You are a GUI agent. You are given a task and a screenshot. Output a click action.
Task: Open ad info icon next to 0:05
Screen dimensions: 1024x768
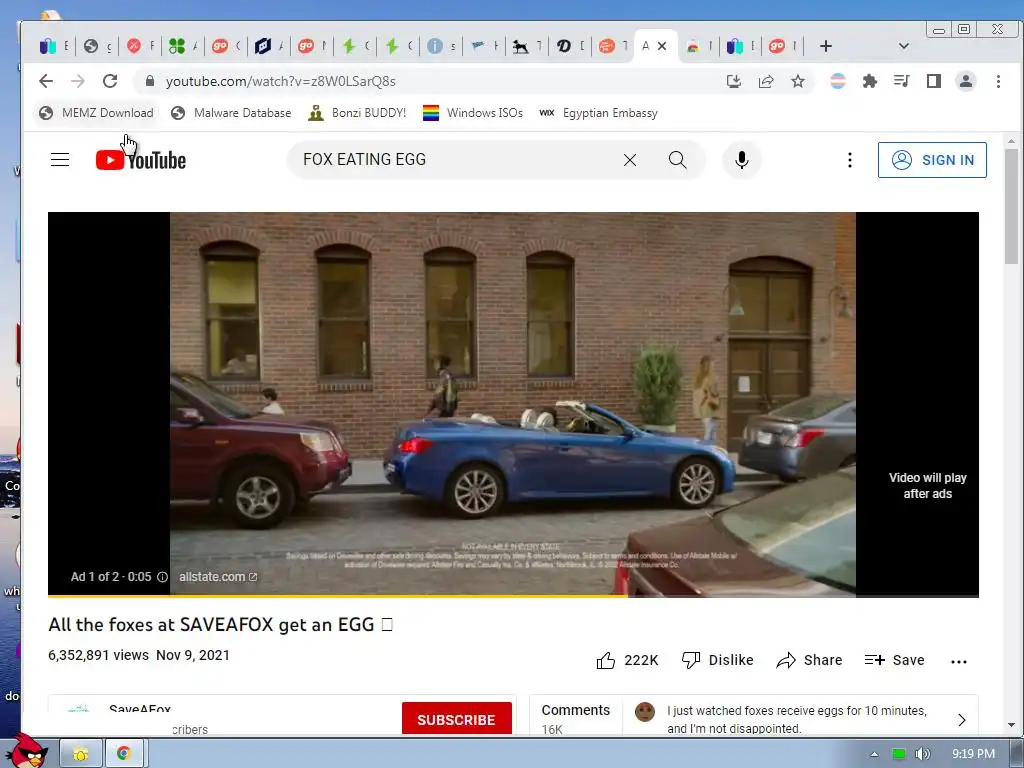click(x=162, y=577)
